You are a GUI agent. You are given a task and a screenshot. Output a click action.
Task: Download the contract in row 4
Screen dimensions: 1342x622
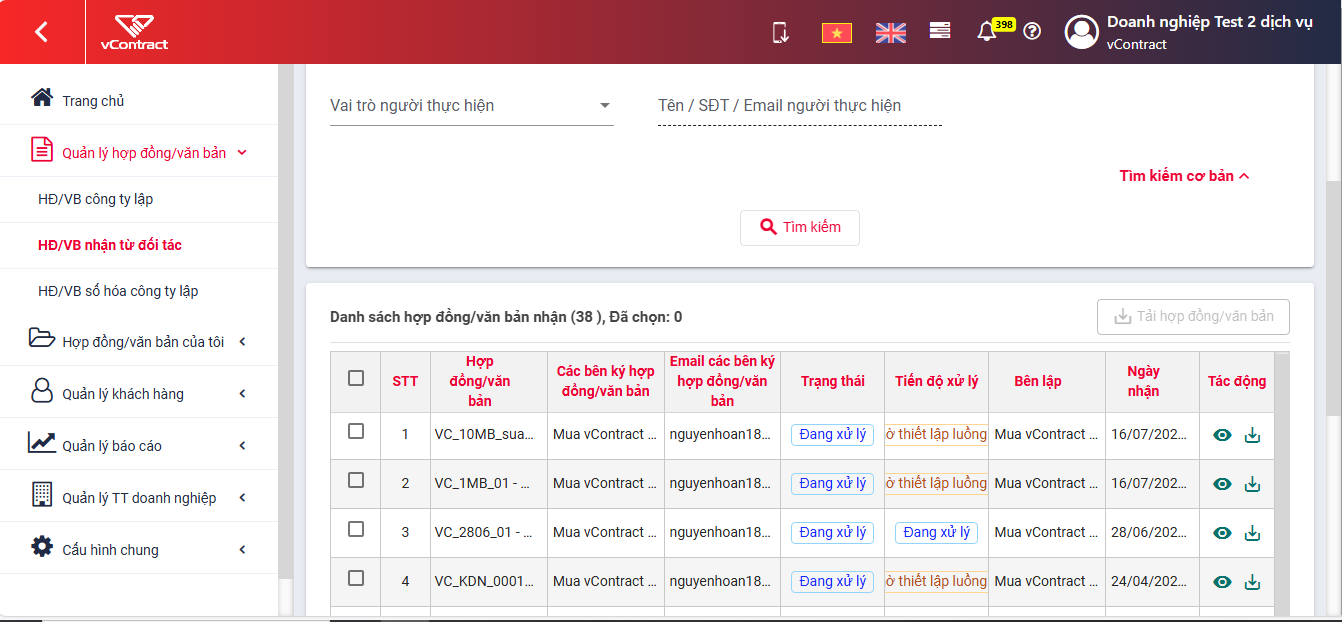point(1252,582)
